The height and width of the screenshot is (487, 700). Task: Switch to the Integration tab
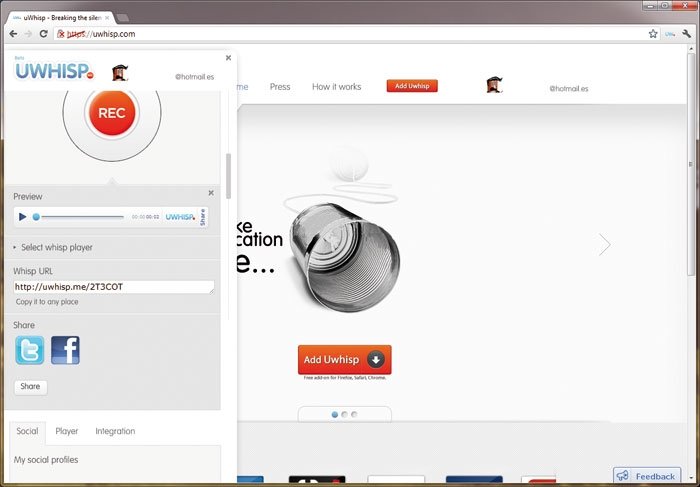coord(115,431)
